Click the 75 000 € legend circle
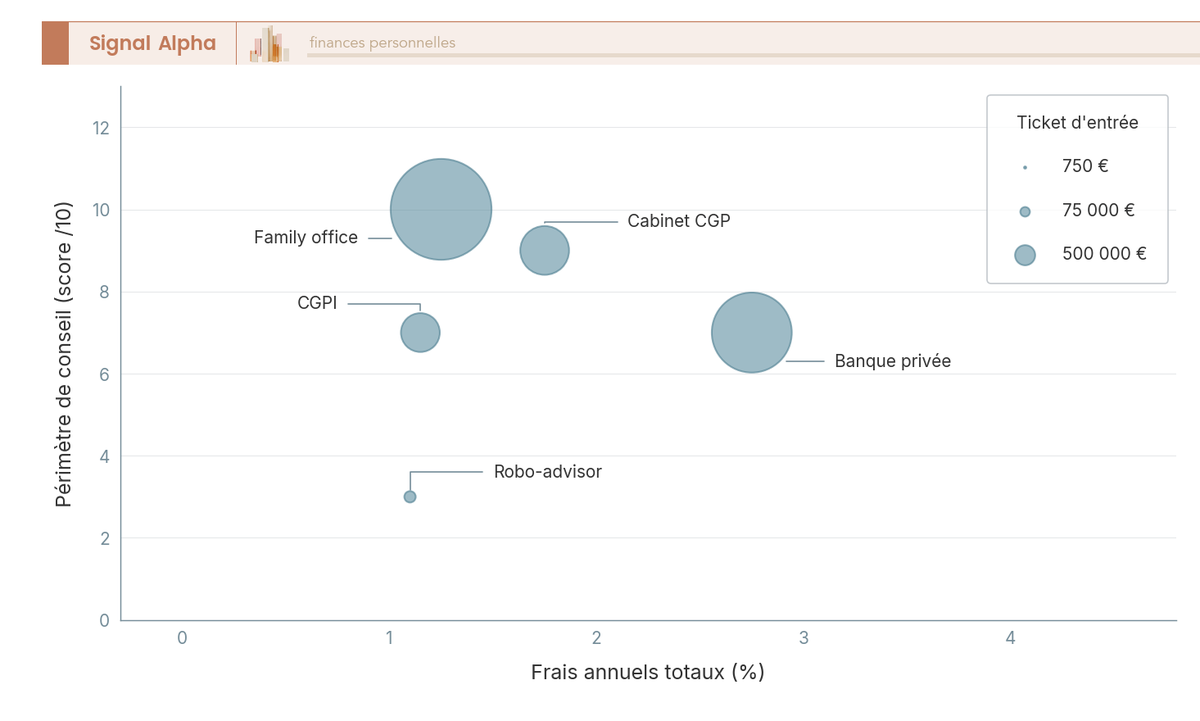Viewport: 1200px width, 721px height. 1025,211
